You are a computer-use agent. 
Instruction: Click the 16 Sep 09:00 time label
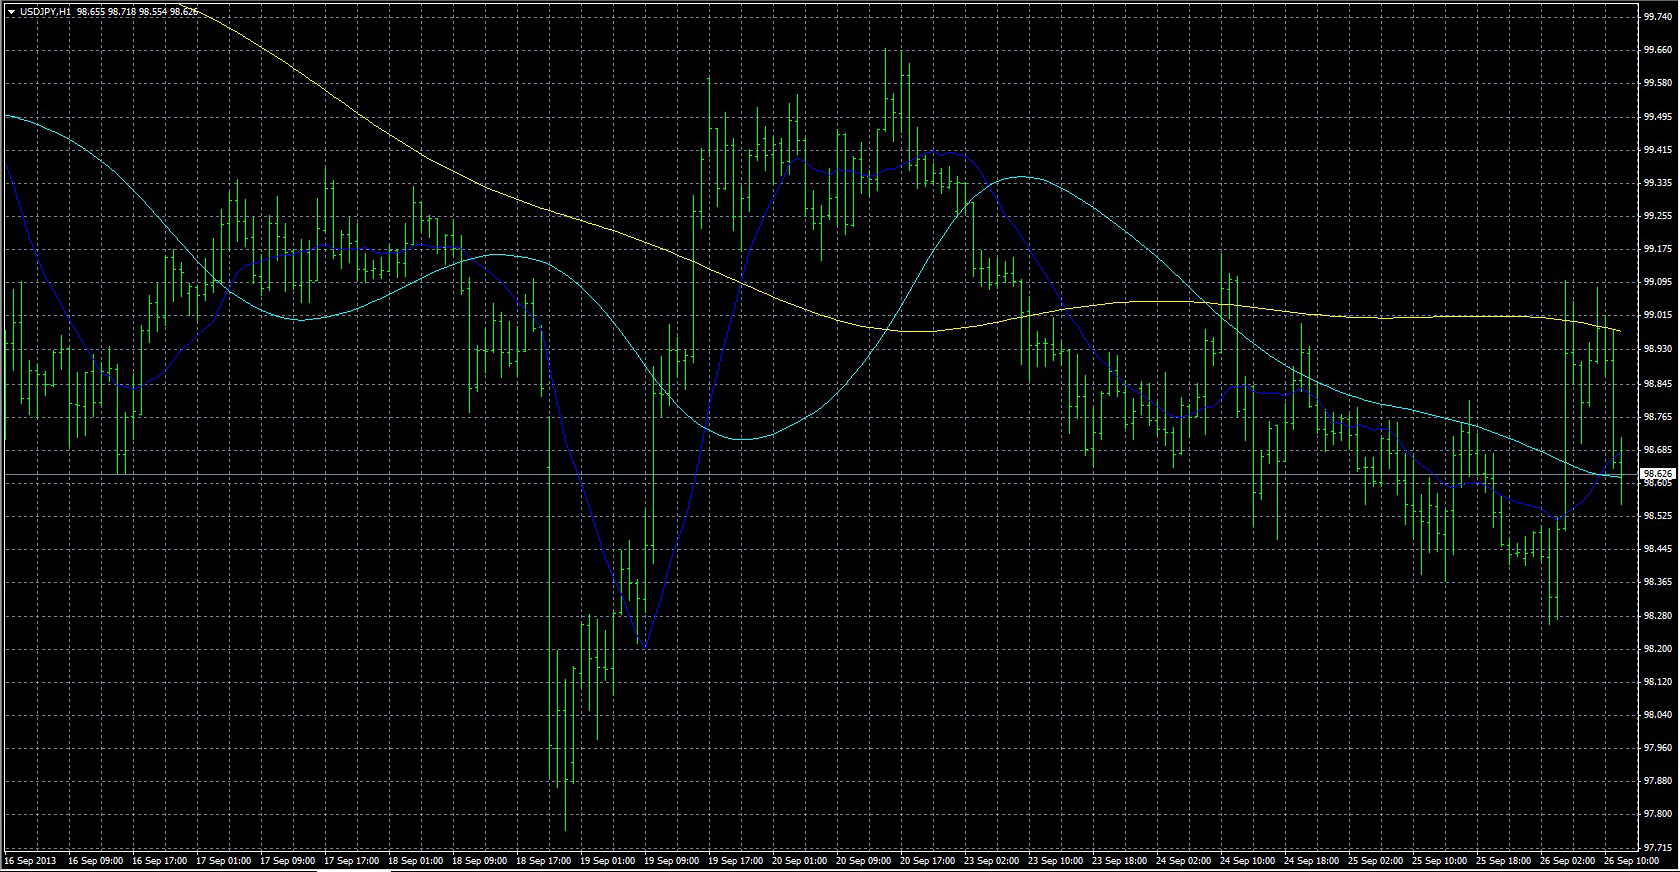[95, 860]
